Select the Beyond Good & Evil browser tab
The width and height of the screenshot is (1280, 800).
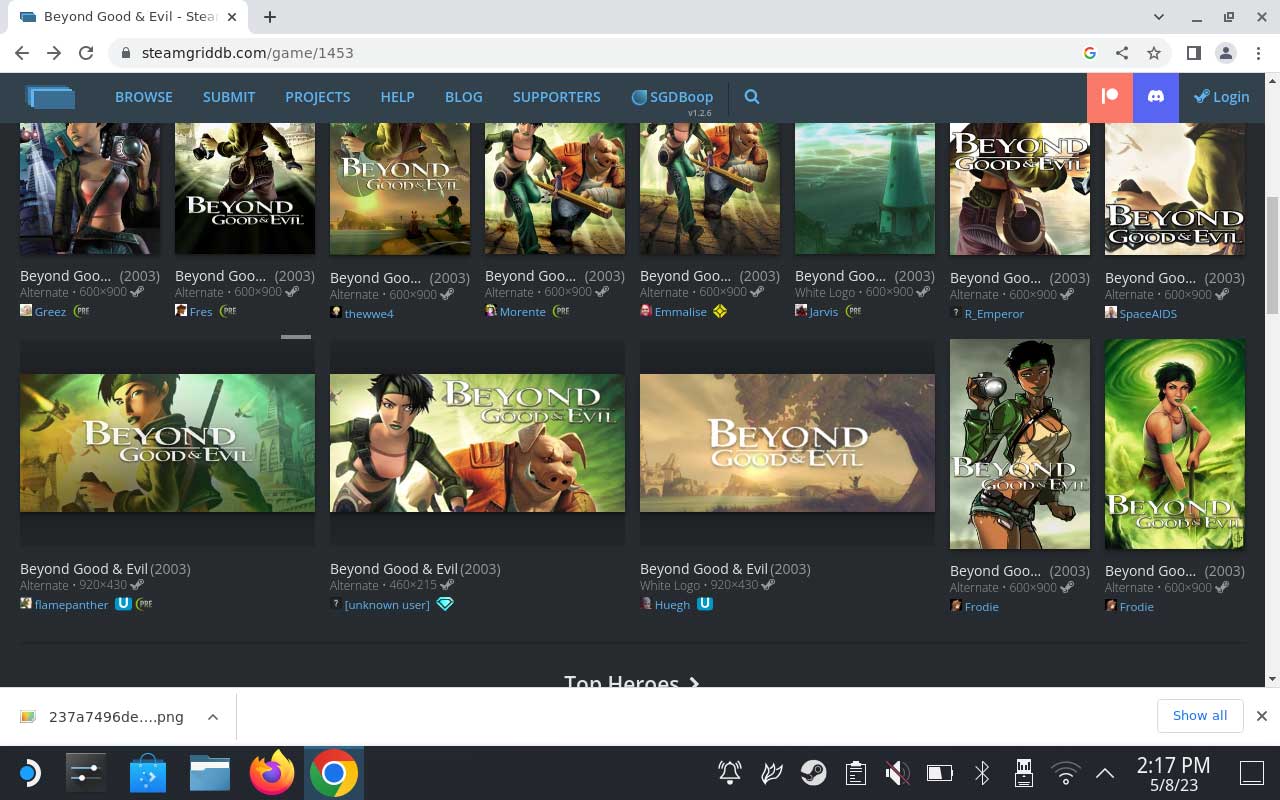(x=130, y=17)
